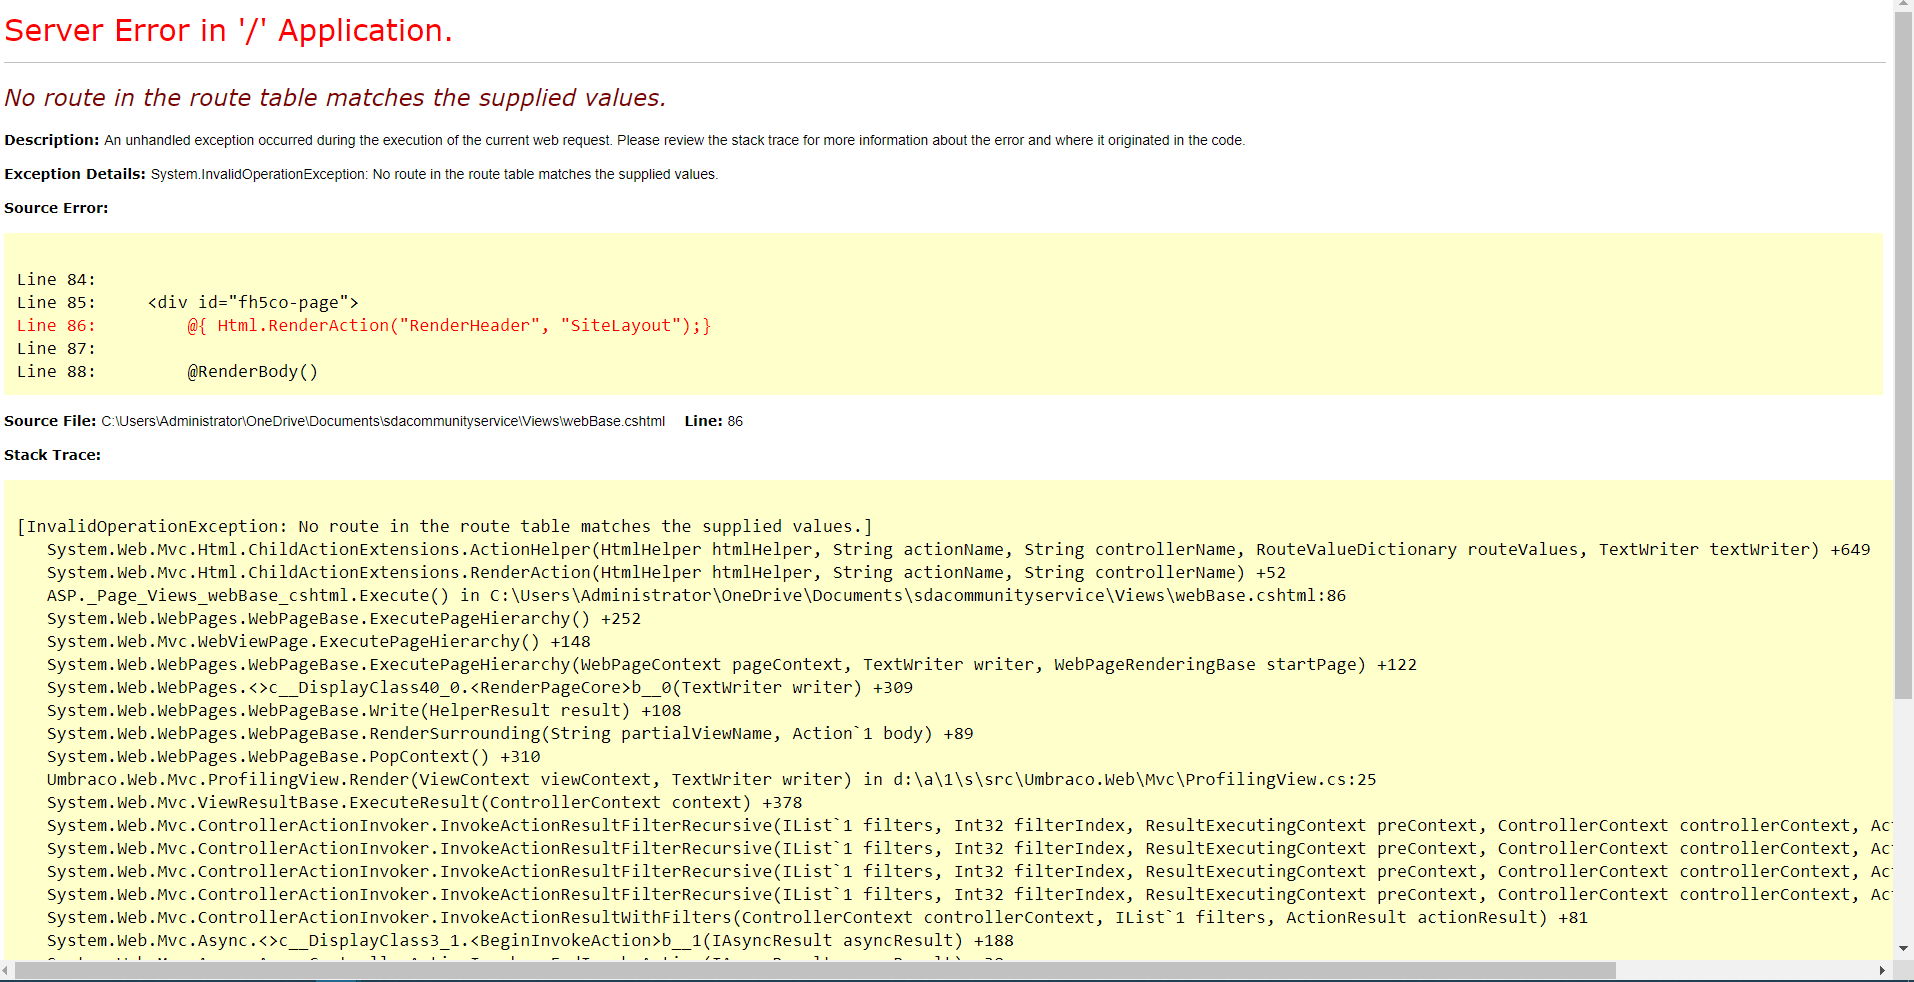The width and height of the screenshot is (1914, 982).
Task: Click the italic "No route in the route table" subheading
Action: coord(335,98)
